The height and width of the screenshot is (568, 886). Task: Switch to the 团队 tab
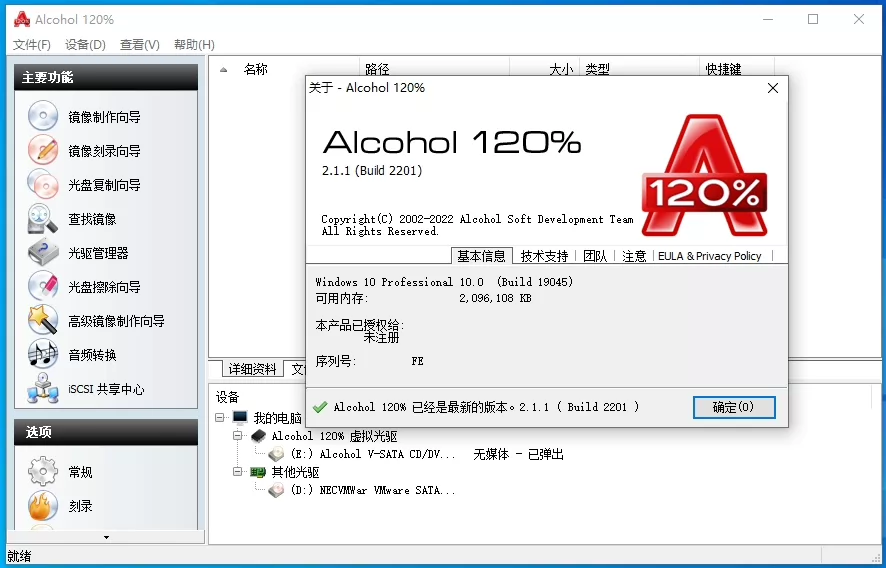595,256
